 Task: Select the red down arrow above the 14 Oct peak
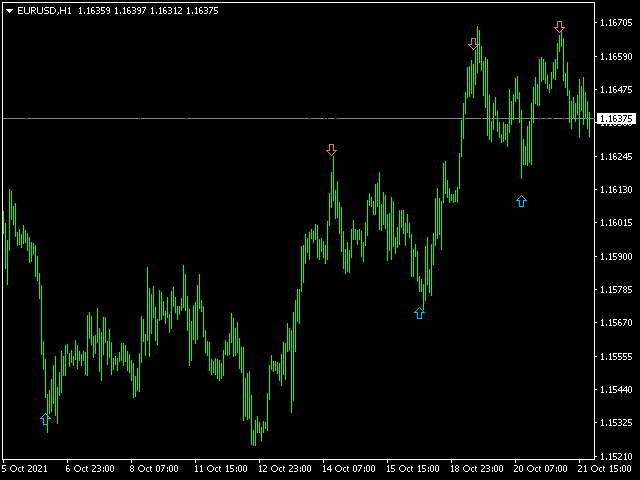(x=331, y=150)
